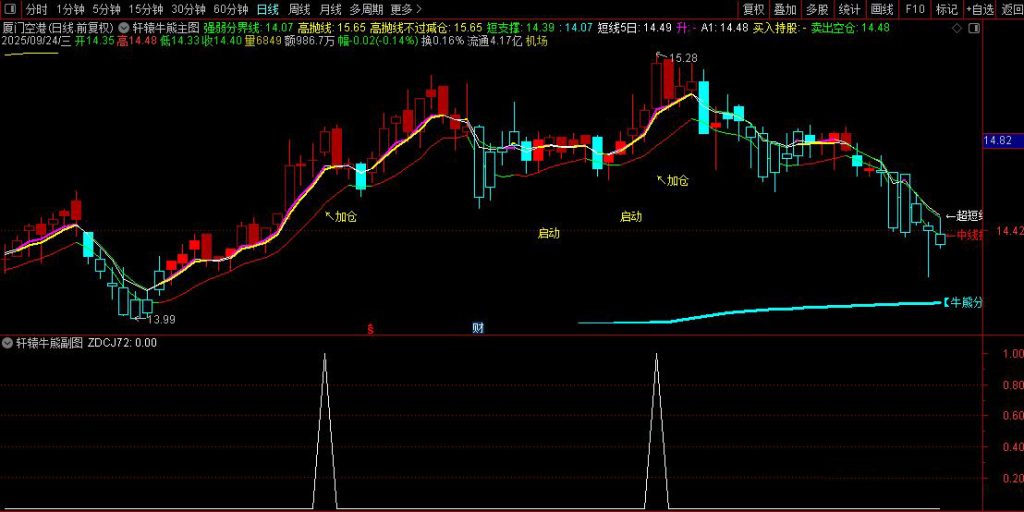Switch to the 日线 daily chart
1024x512 pixels.
pyautogui.click(x=267, y=9)
